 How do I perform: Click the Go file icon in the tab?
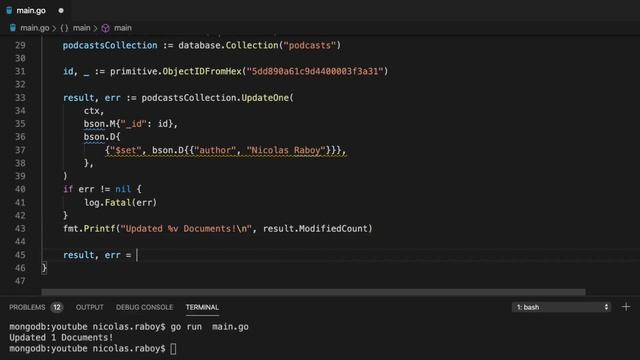[9, 11]
